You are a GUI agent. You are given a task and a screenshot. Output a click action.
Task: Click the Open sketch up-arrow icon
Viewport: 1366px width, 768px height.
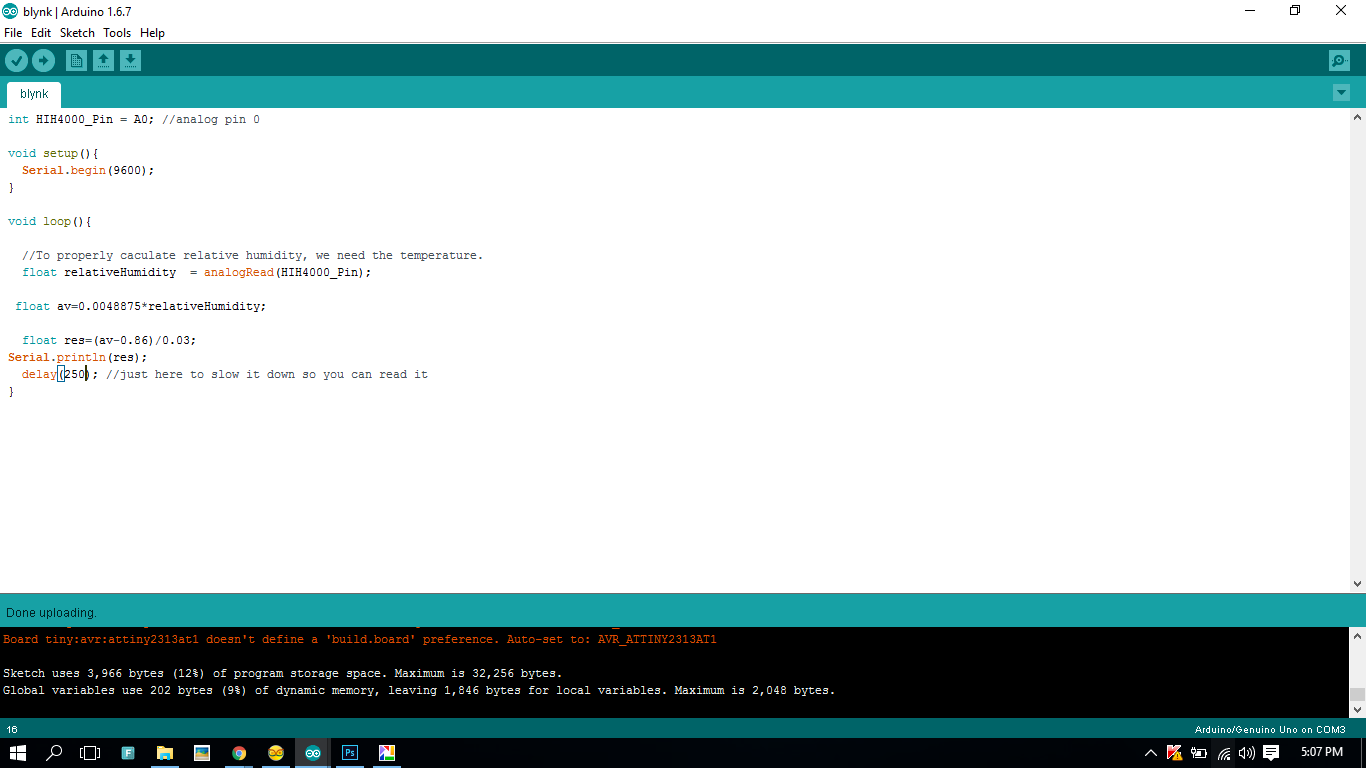103,61
